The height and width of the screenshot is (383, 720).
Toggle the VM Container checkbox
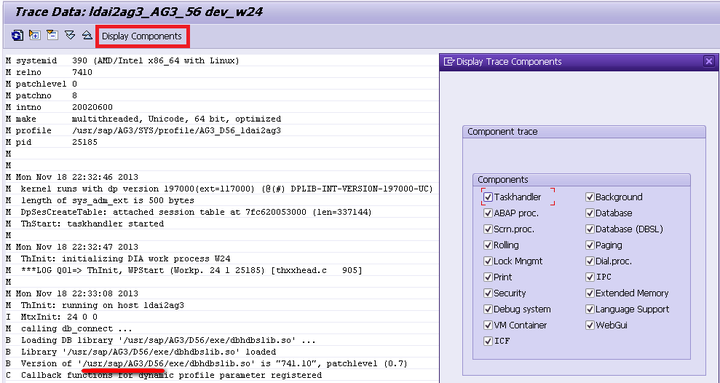488,325
